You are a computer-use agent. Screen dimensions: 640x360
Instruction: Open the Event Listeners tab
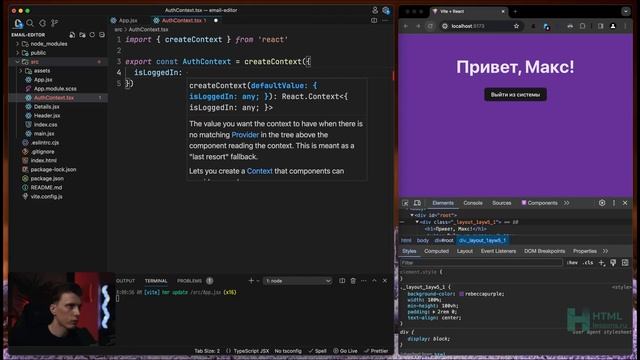[498, 251]
